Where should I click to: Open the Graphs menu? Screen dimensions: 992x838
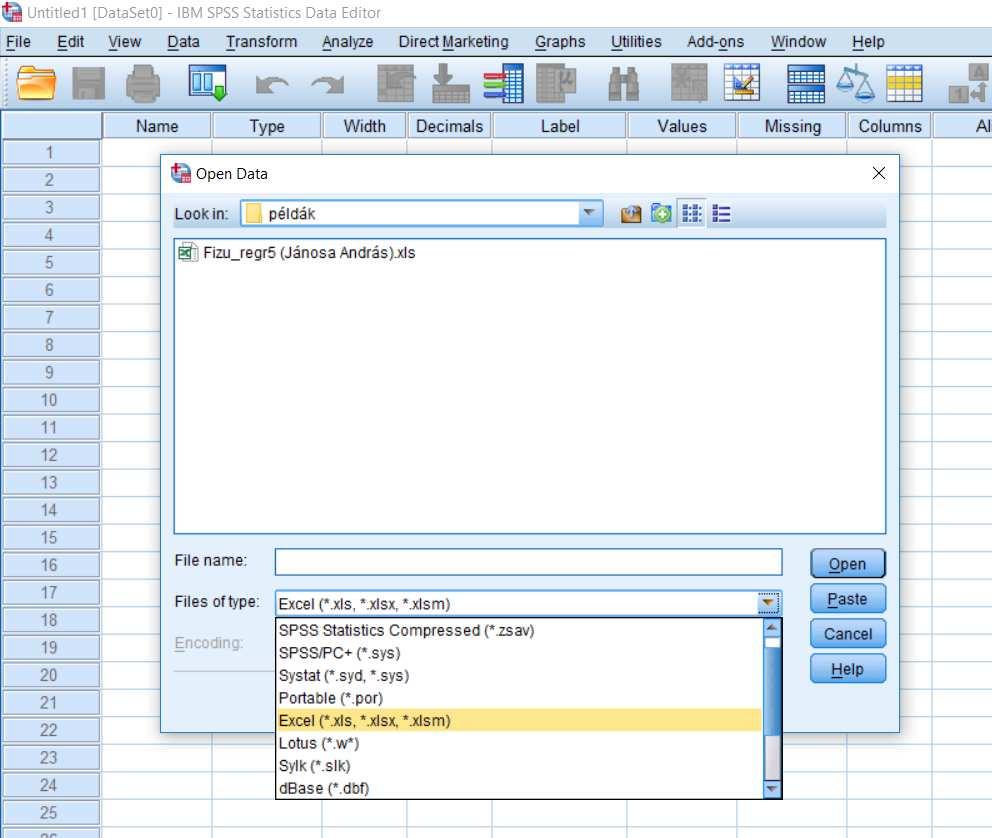560,42
